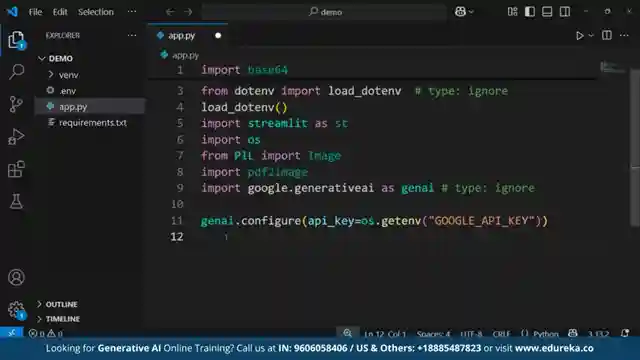Select app.py in the explorer tree
This screenshot has height=360, width=640.
[73, 107]
